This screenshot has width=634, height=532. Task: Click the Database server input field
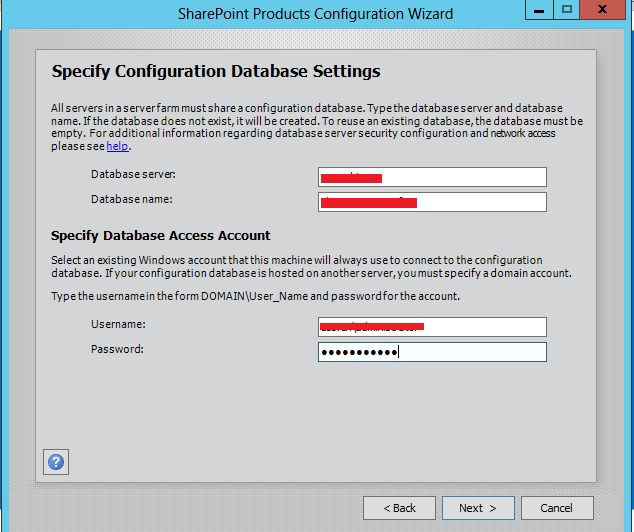pos(432,177)
